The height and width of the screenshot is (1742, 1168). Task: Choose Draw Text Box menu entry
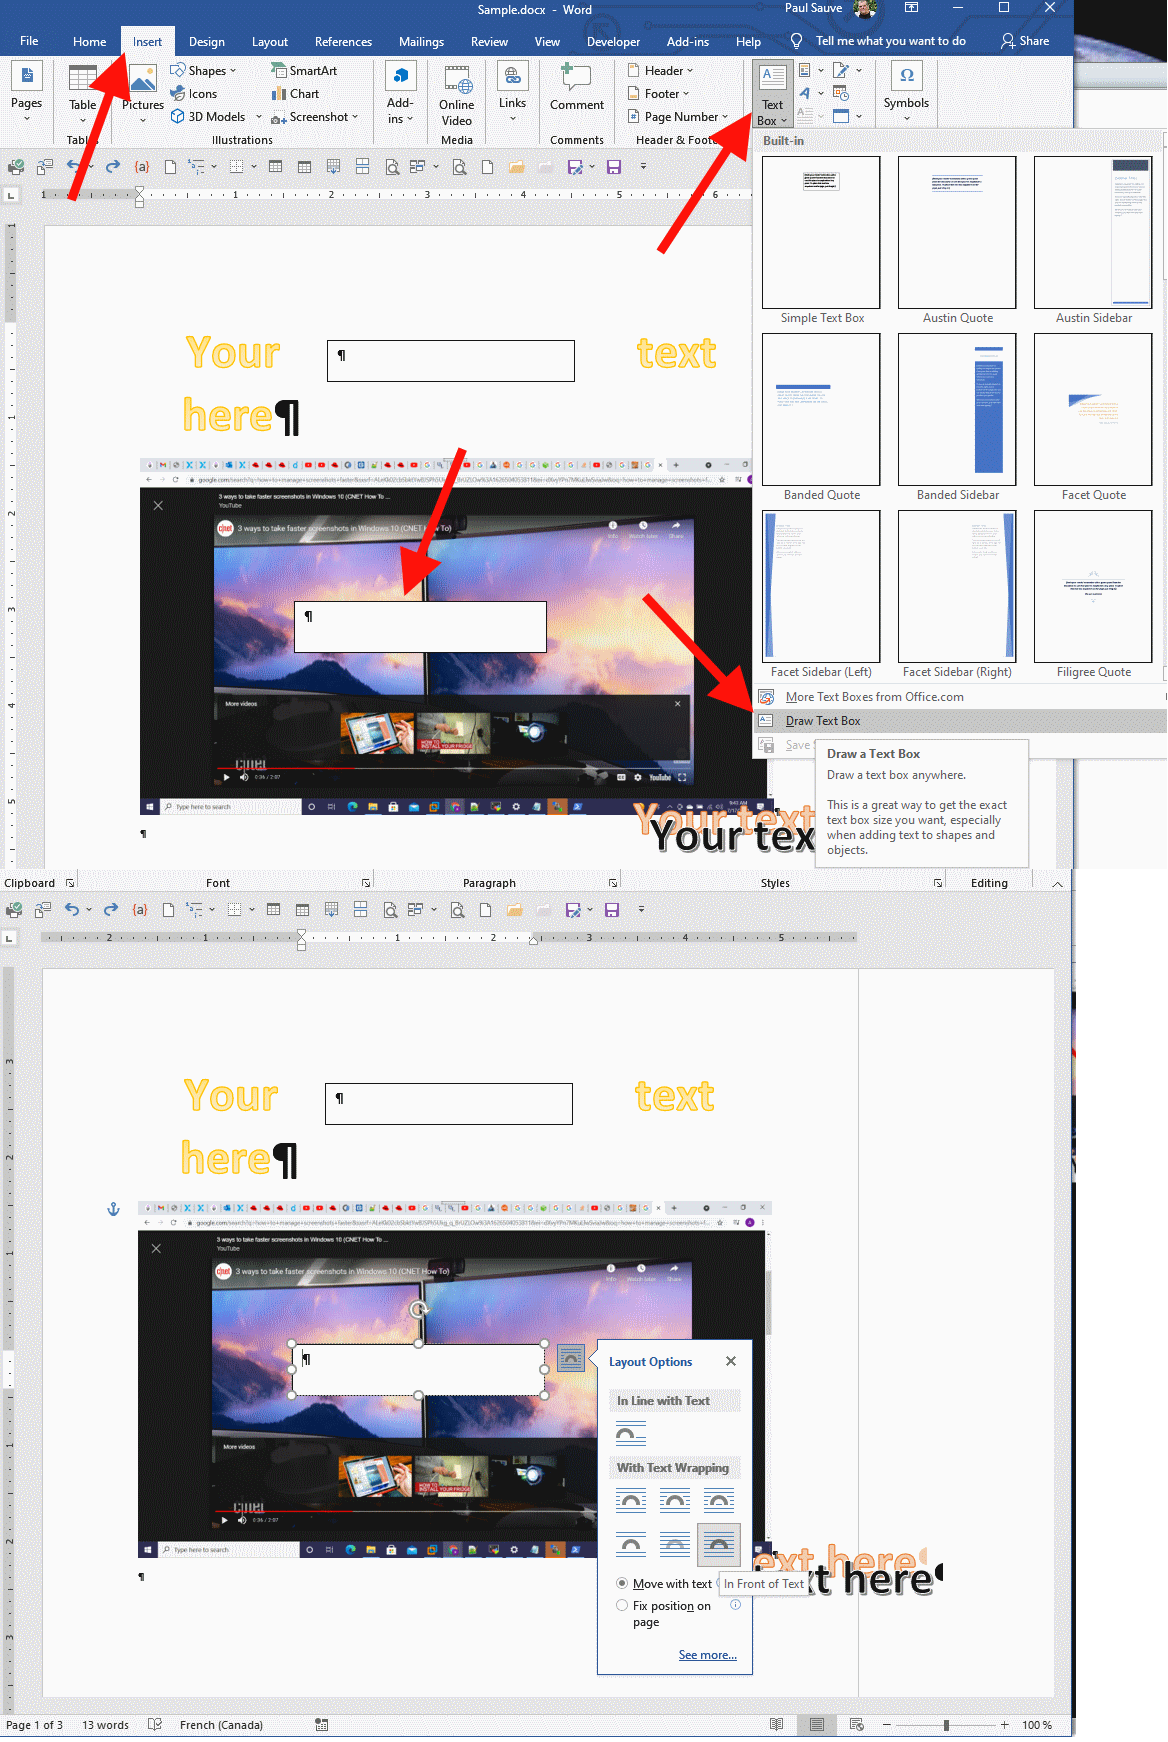point(960,721)
